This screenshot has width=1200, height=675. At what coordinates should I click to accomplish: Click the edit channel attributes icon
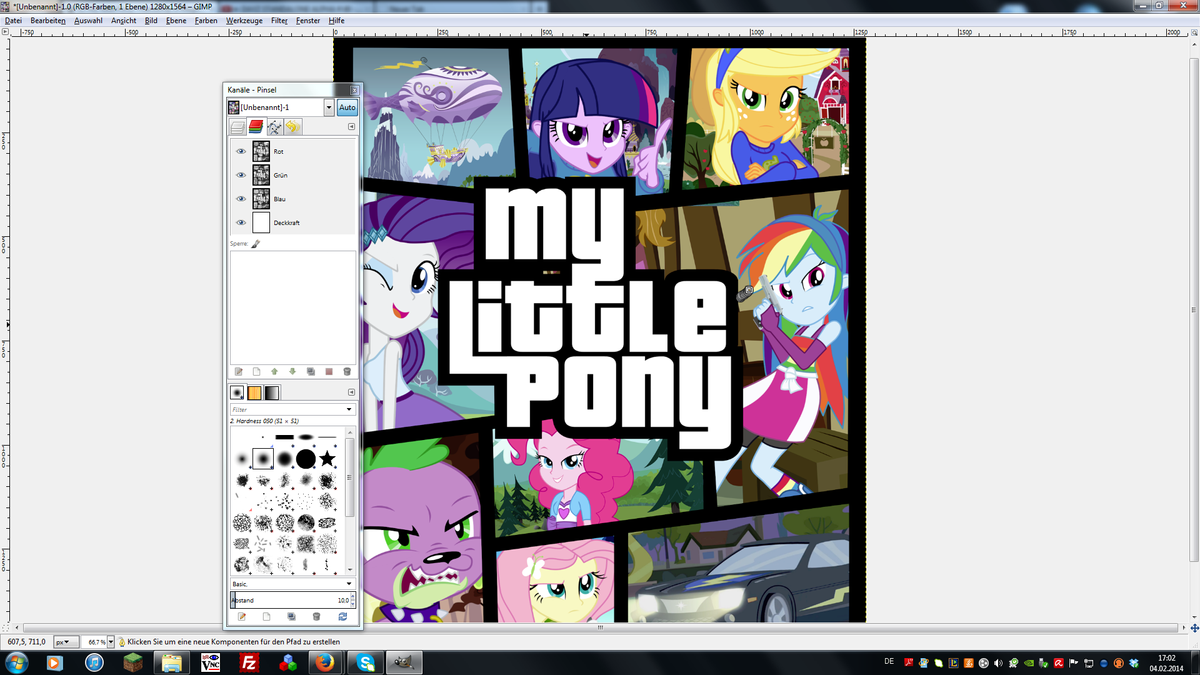click(x=238, y=371)
